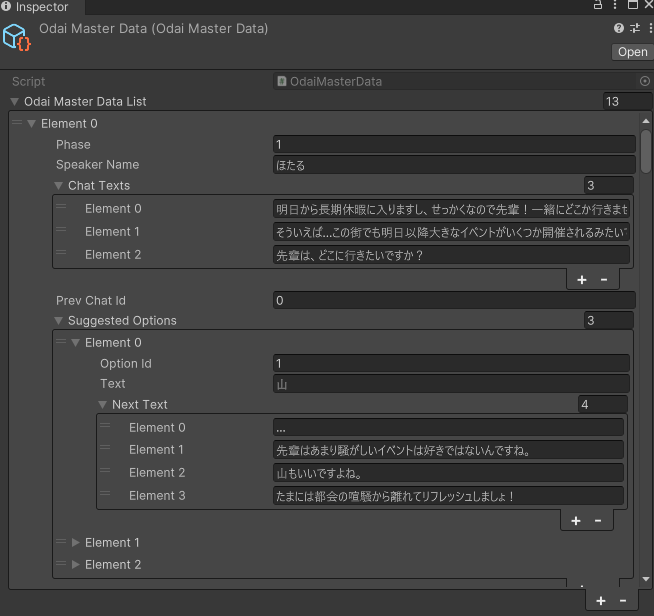
Task: Open the Inspector tab more-options menu
Action: click(x=615, y=5)
